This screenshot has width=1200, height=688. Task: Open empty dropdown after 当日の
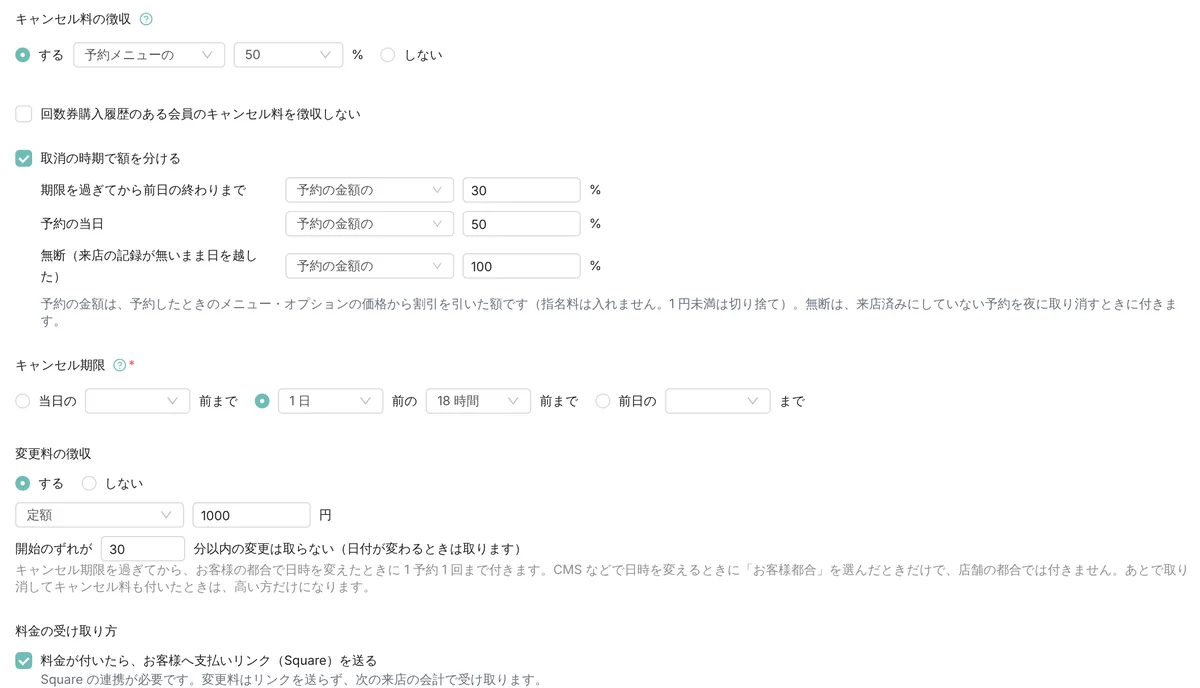point(137,401)
